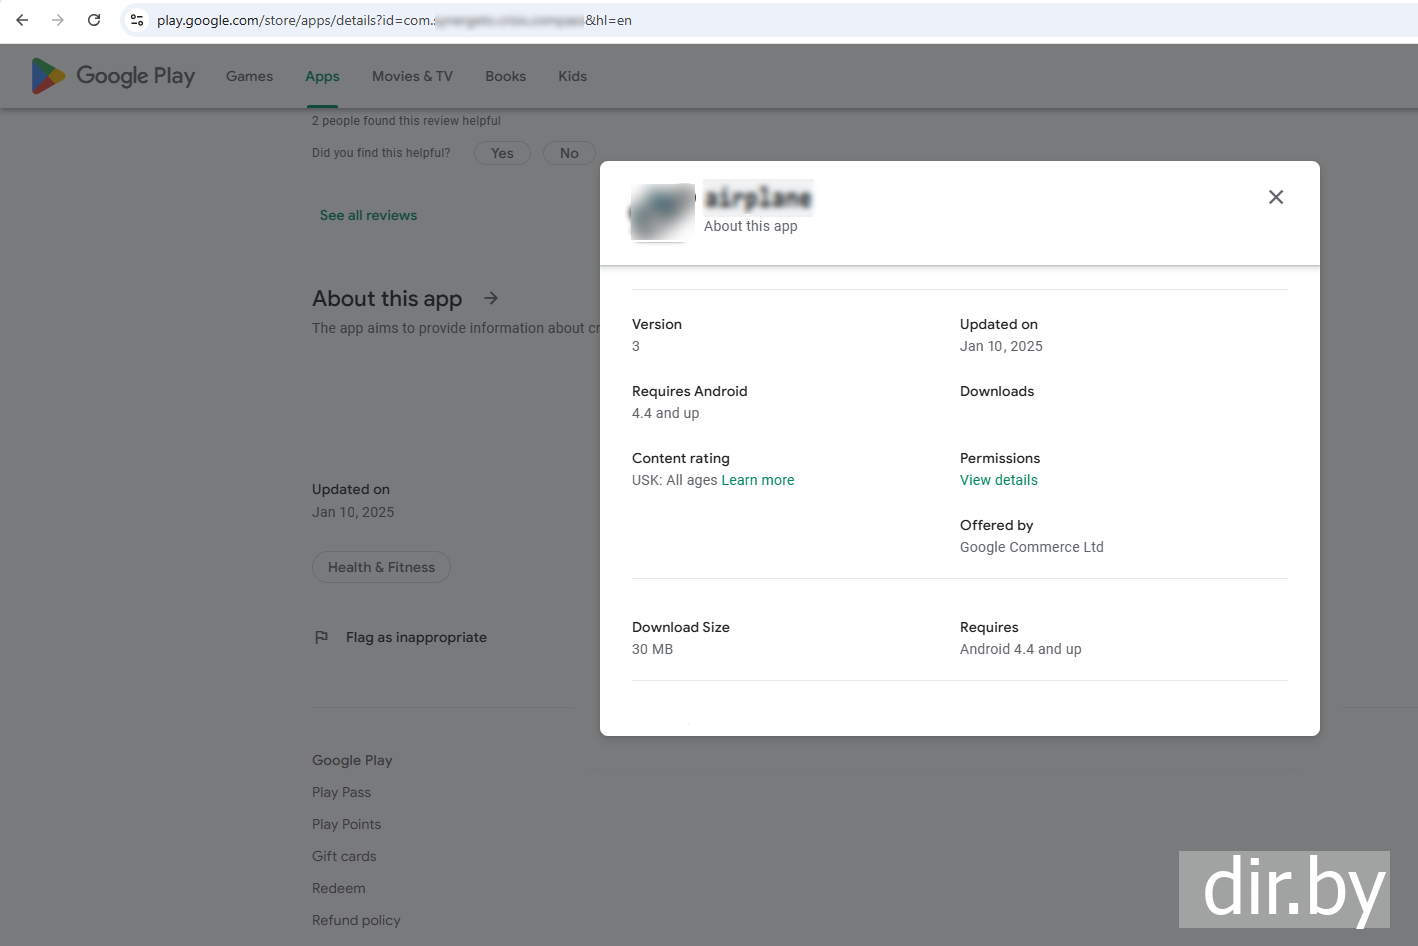Click the Health & Fitness category chip

coord(381,567)
